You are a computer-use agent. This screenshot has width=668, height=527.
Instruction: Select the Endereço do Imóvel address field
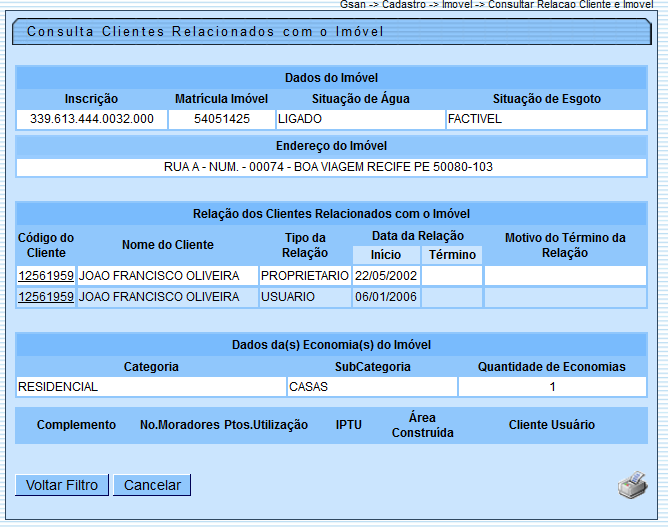[x=332, y=167]
